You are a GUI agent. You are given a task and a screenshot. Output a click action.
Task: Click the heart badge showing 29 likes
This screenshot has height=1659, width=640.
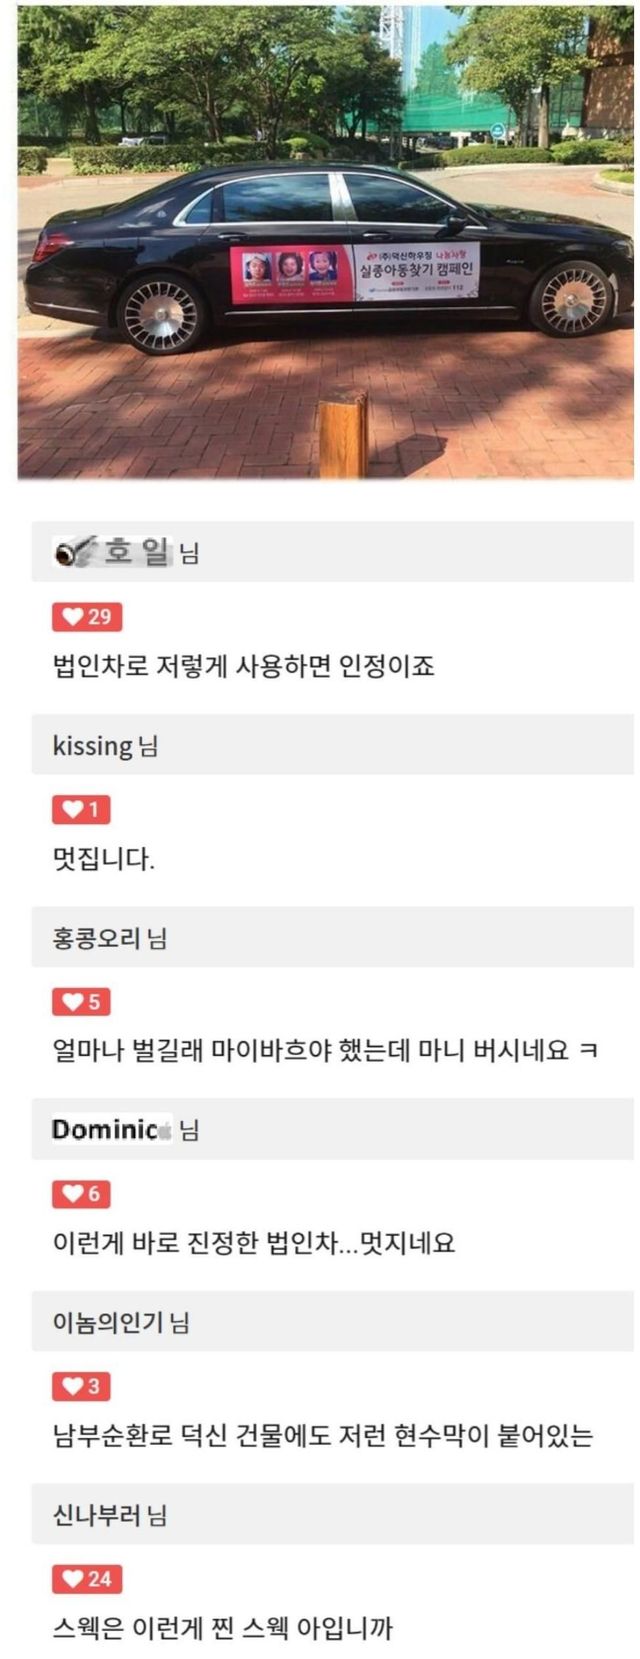[87, 617]
